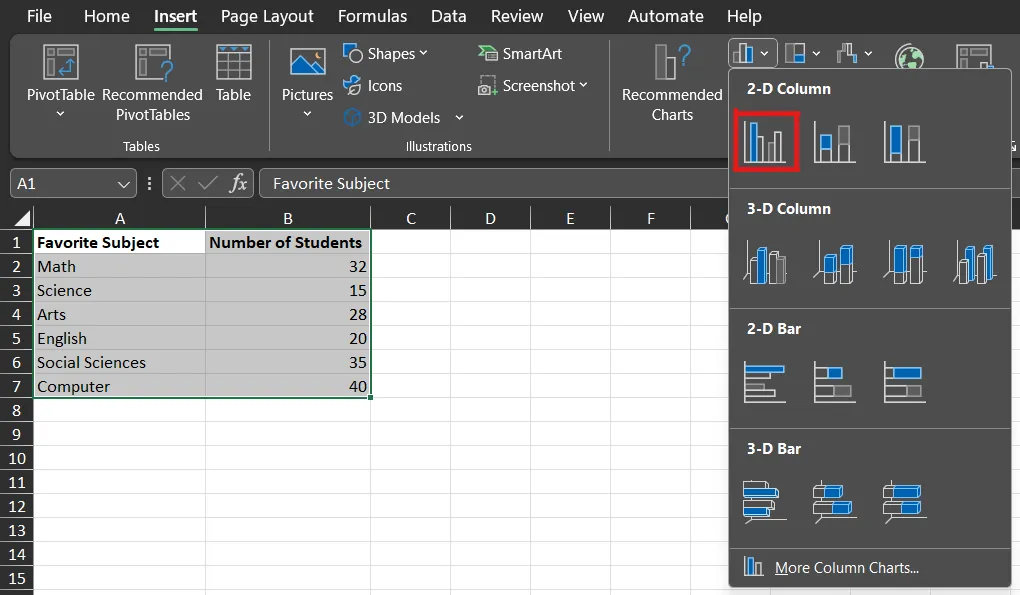1020x595 pixels.
Task: Click the PivotTable icon
Action: click(60, 62)
